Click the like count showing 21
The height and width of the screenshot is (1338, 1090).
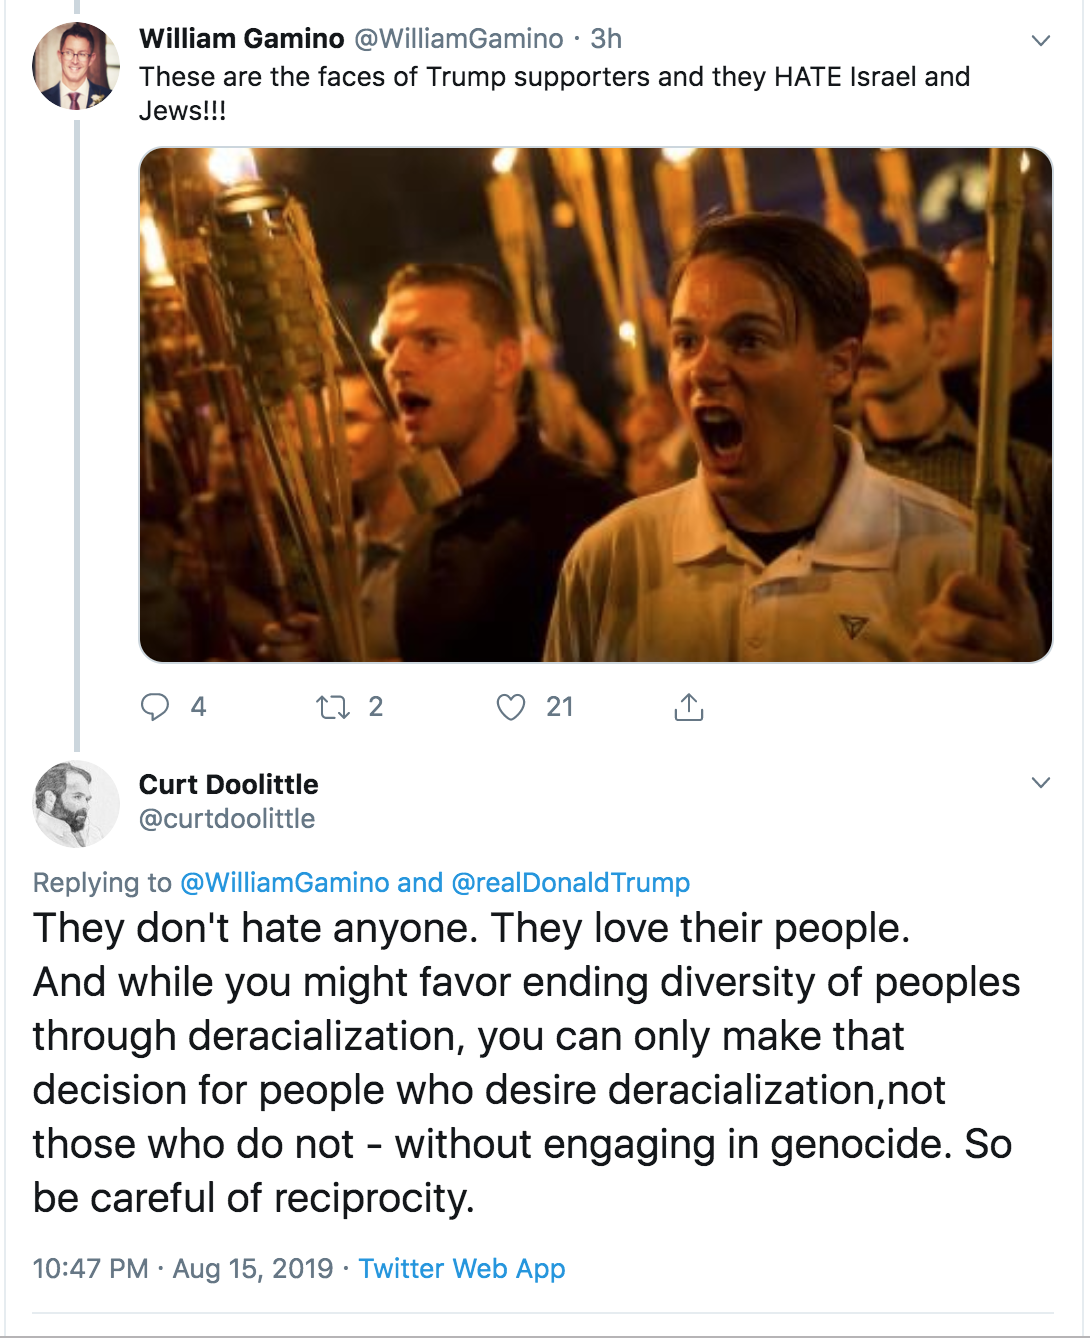click(560, 707)
